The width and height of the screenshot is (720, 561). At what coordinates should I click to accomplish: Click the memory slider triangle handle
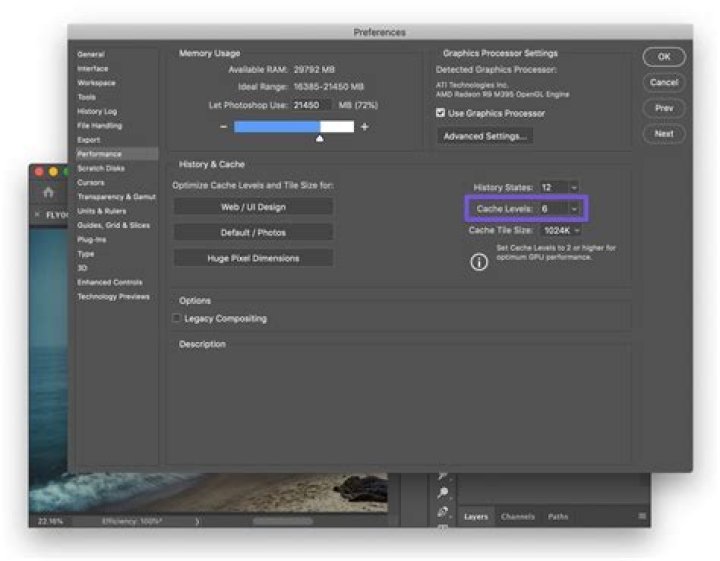point(320,138)
